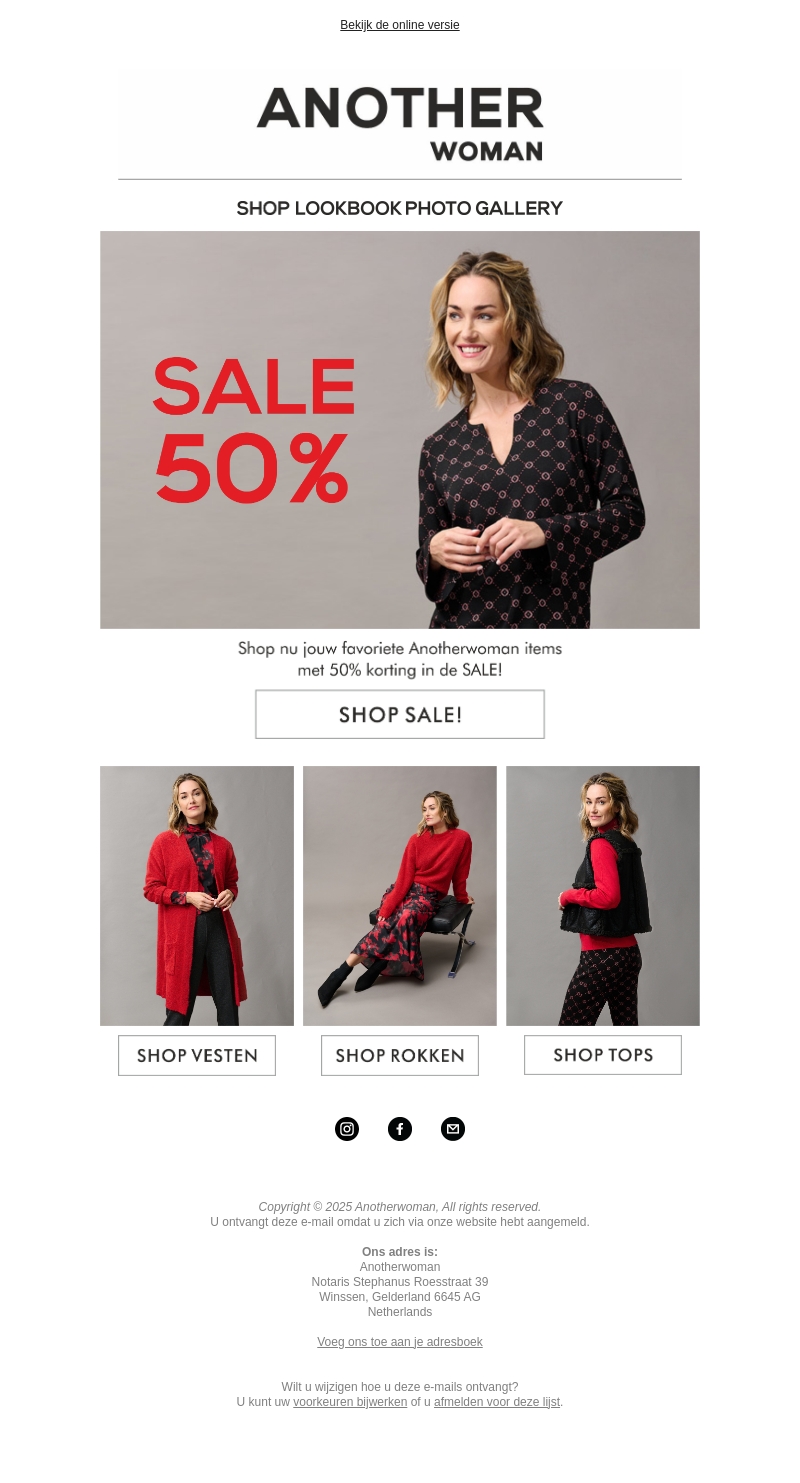Click the 50% korting promotional text
The width and height of the screenshot is (800, 1483).
coord(400,659)
